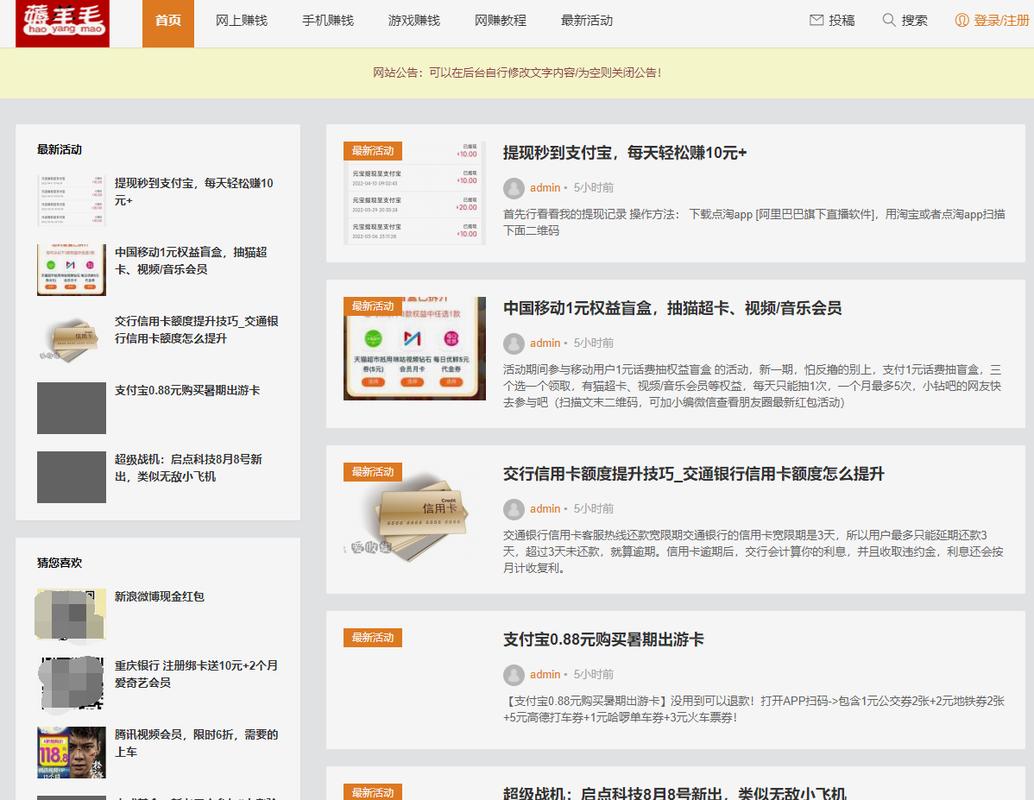Viewport: 1034px width, 800px height.
Task: Open sidebar link 支付宝0.88元购买暑期出游卡
Action: click(187, 390)
